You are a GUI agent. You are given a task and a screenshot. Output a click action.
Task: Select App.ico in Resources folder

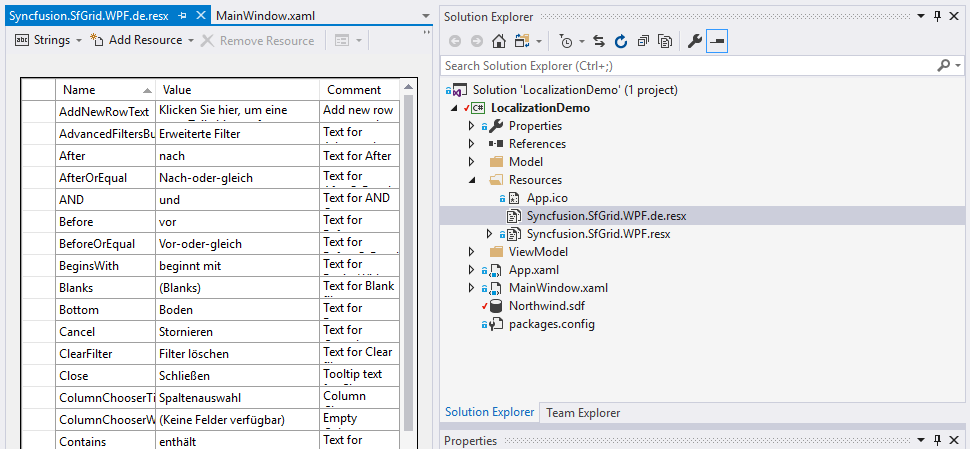(547, 199)
